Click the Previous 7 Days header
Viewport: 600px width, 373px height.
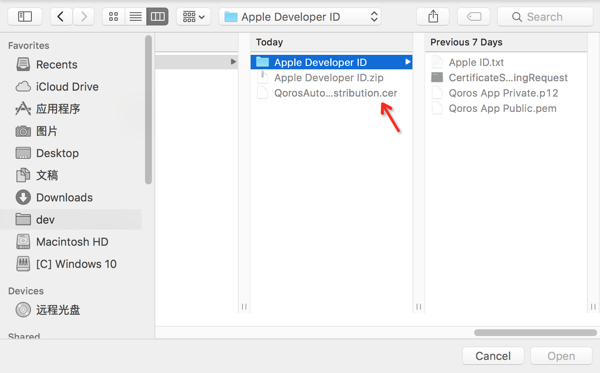506,42
